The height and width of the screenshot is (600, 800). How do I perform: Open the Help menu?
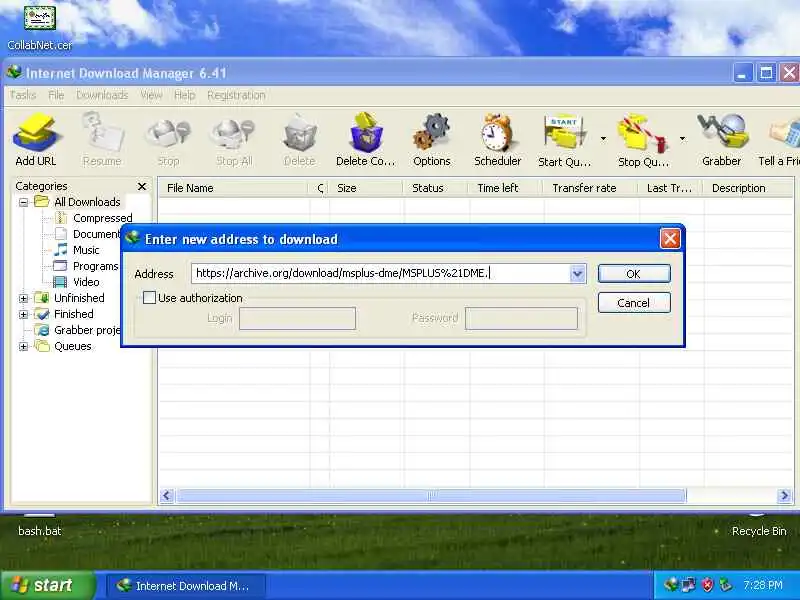(185, 95)
